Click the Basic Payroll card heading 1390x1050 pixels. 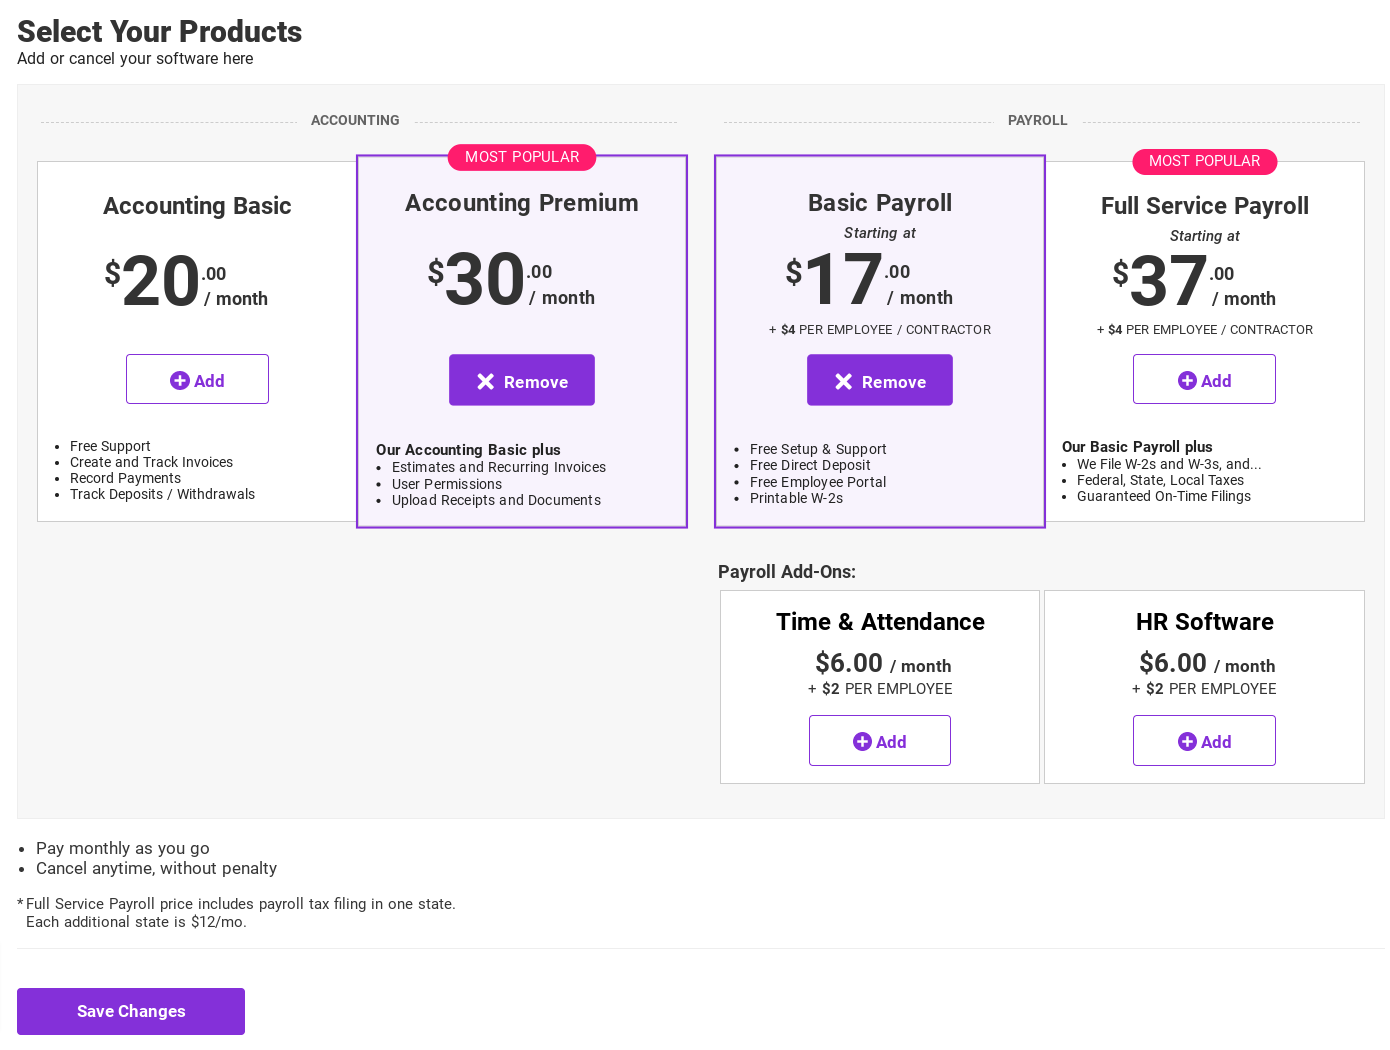[880, 203]
